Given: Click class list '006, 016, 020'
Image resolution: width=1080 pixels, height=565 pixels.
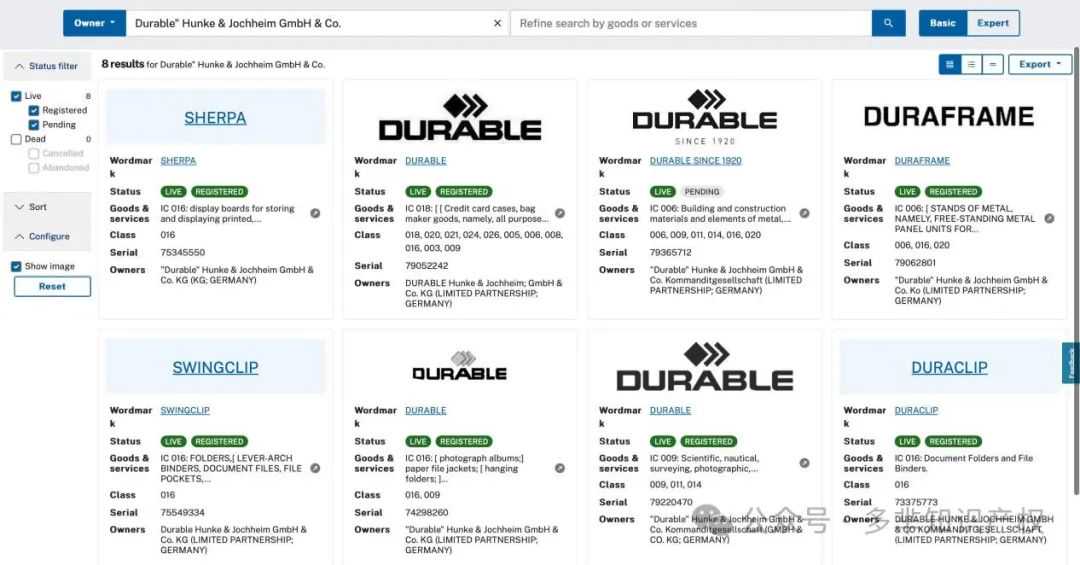Looking at the screenshot, I should [922, 245].
